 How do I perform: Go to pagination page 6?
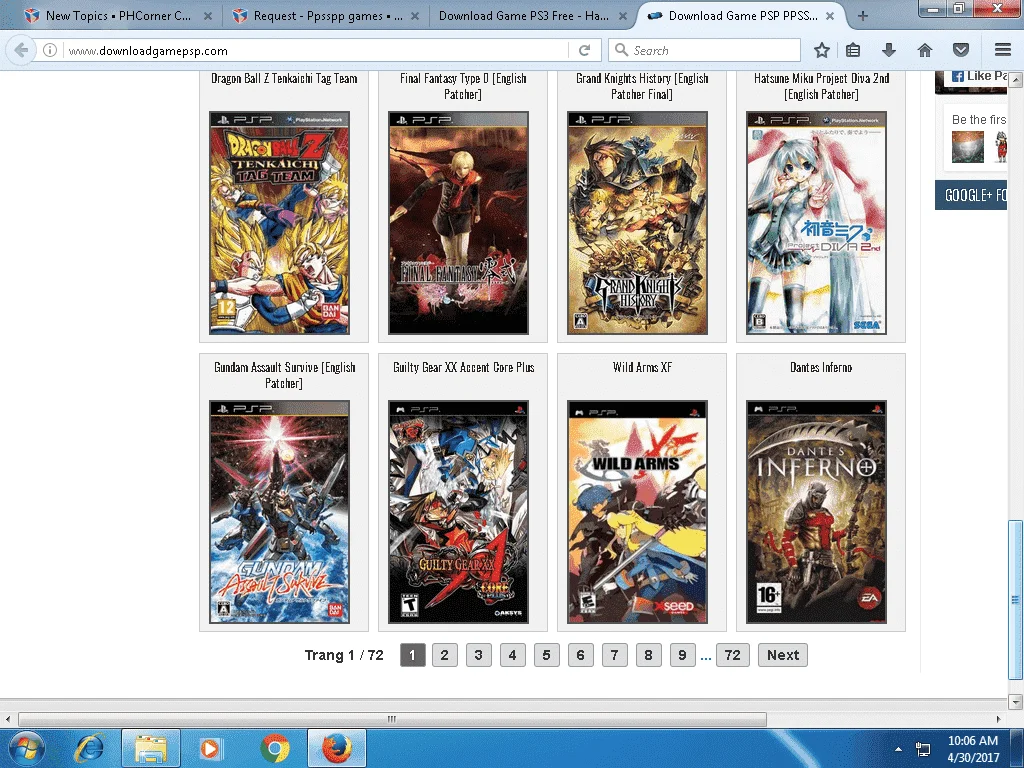[x=581, y=655]
